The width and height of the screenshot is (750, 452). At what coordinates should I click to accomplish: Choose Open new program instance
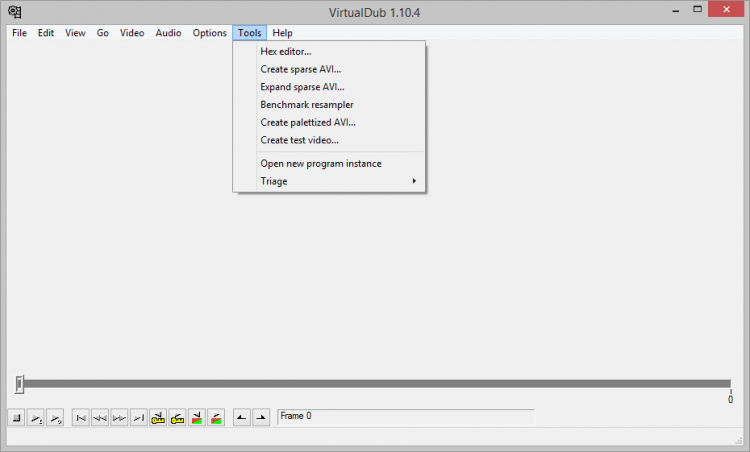[329, 164]
